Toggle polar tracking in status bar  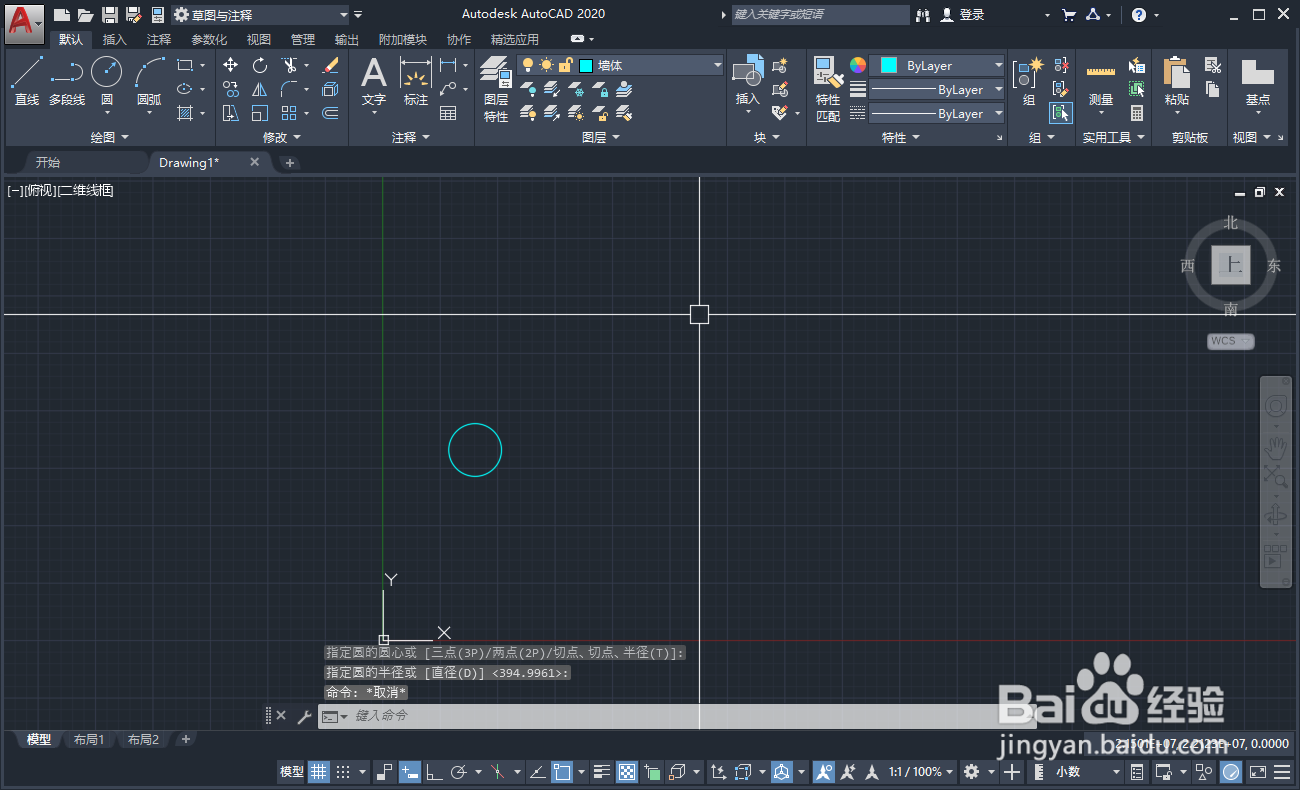coord(460,772)
